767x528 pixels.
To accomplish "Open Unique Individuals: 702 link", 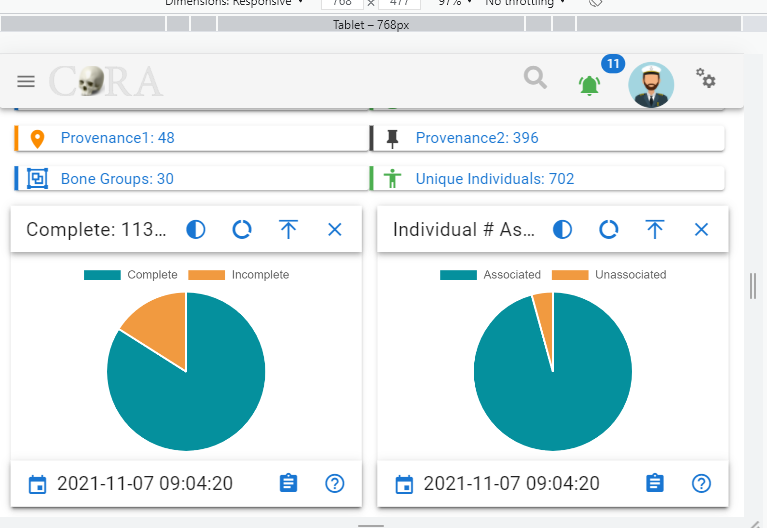I will pyautogui.click(x=495, y=179).
